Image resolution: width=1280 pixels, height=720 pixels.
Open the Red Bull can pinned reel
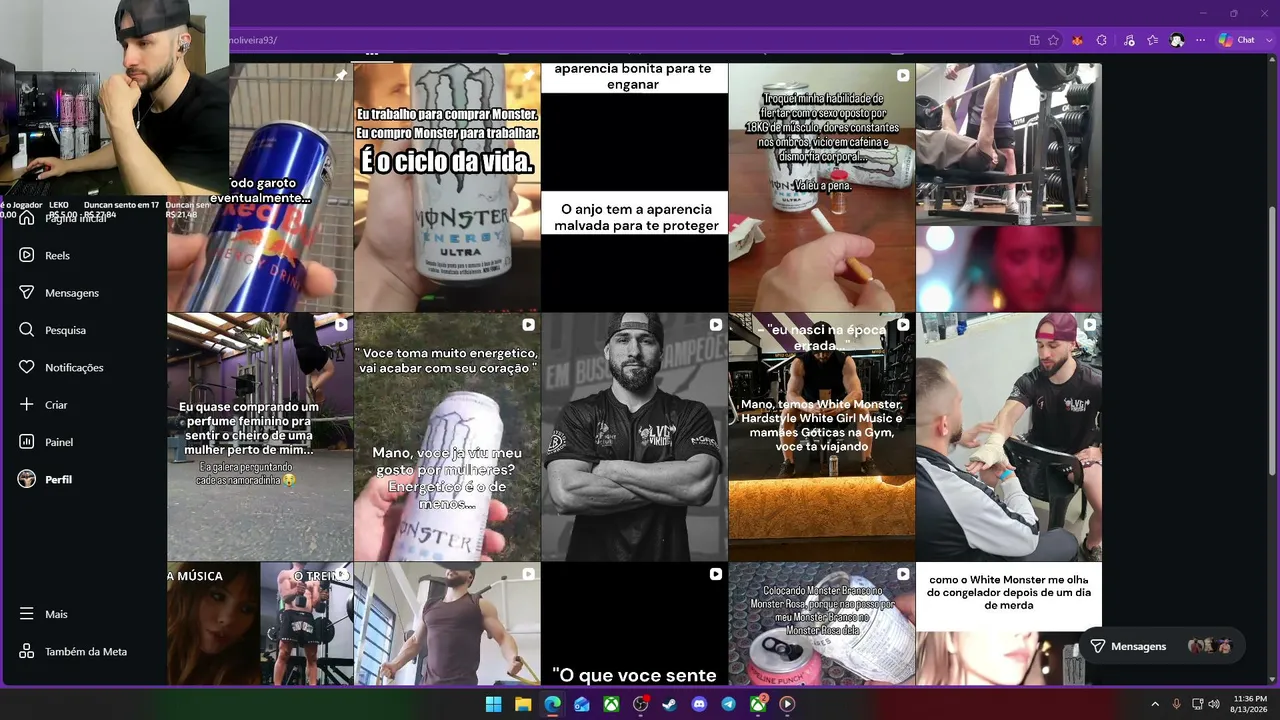(x=260, y=188)
